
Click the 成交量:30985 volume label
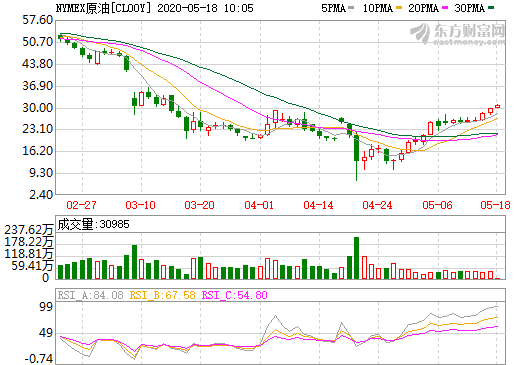tap(93, 224)
